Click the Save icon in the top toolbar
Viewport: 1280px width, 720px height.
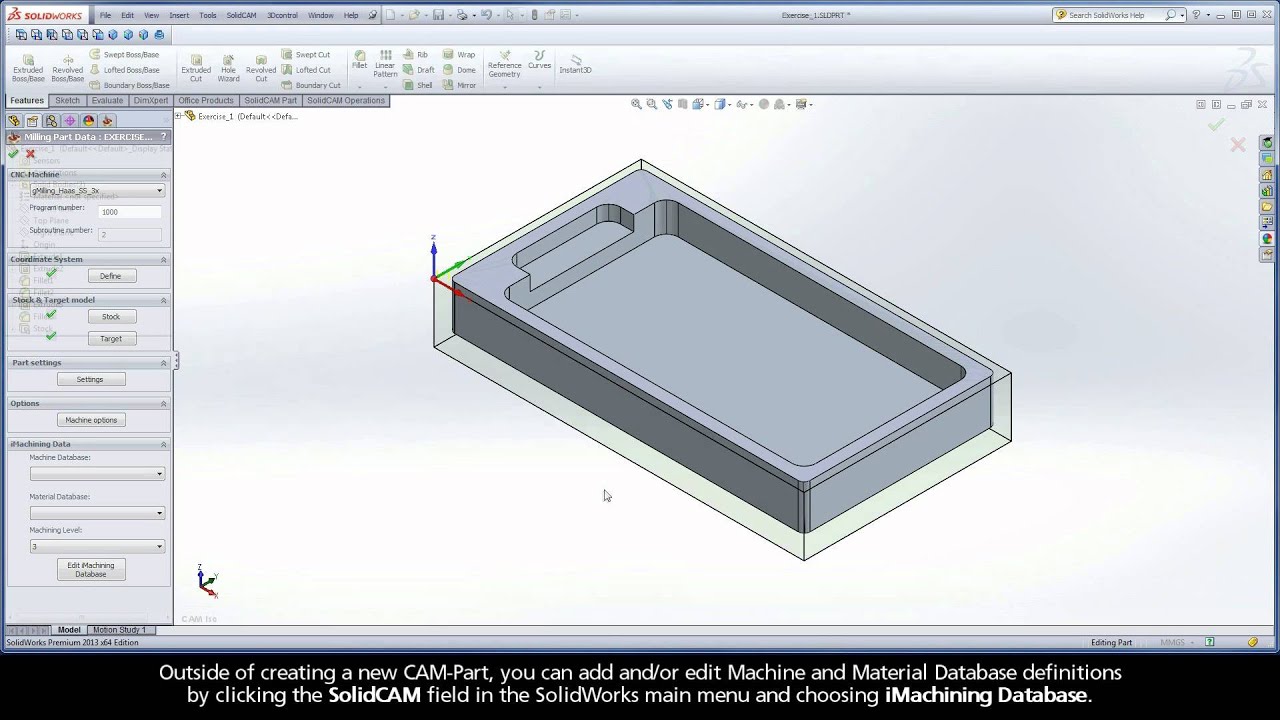(x=438, y=15)
